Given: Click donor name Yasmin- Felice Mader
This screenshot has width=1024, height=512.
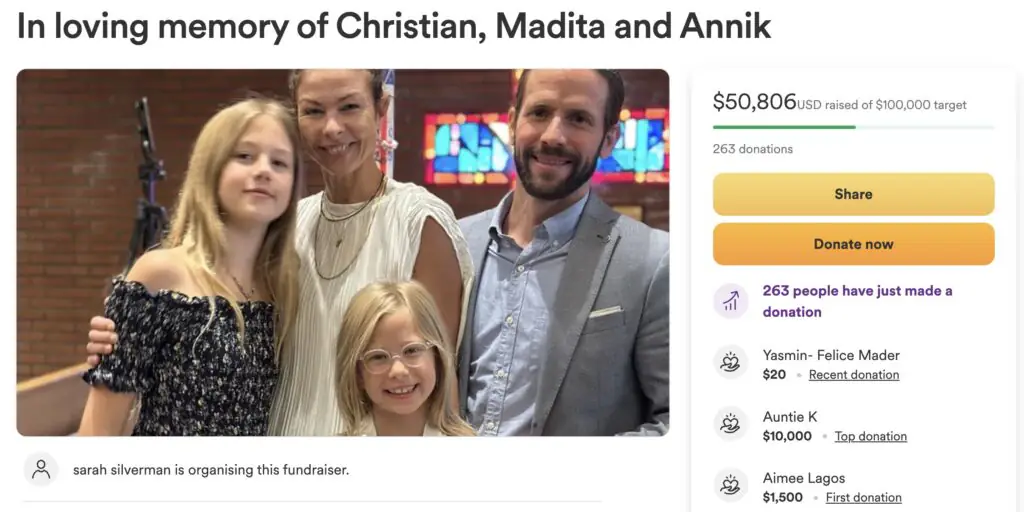Looking at the screenshot, I should pyautogui.click(x=830, y=355).
